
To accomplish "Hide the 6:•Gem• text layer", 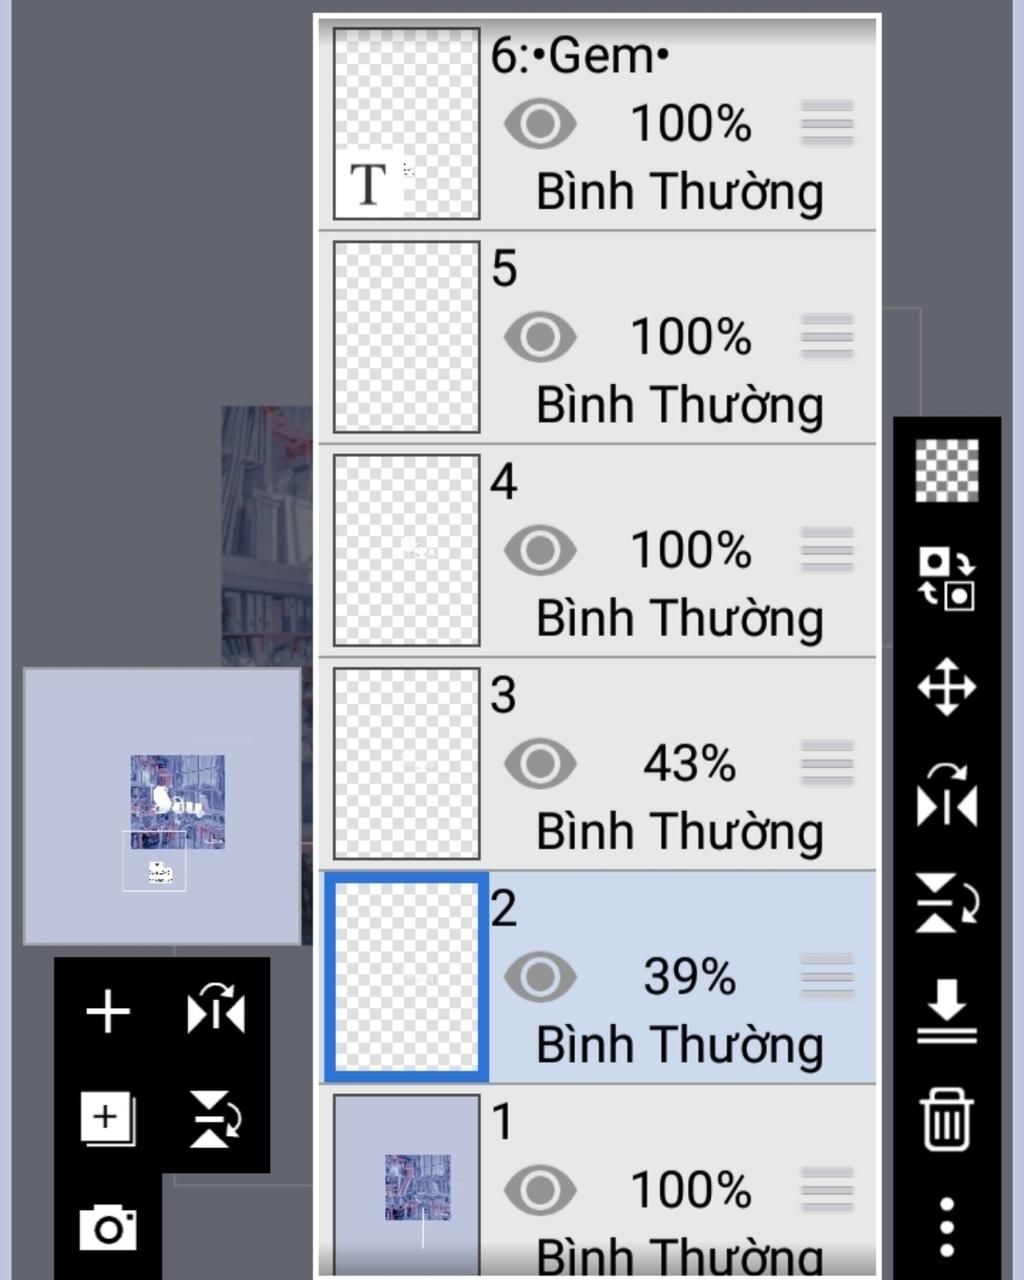I will (x=540, y=124).
